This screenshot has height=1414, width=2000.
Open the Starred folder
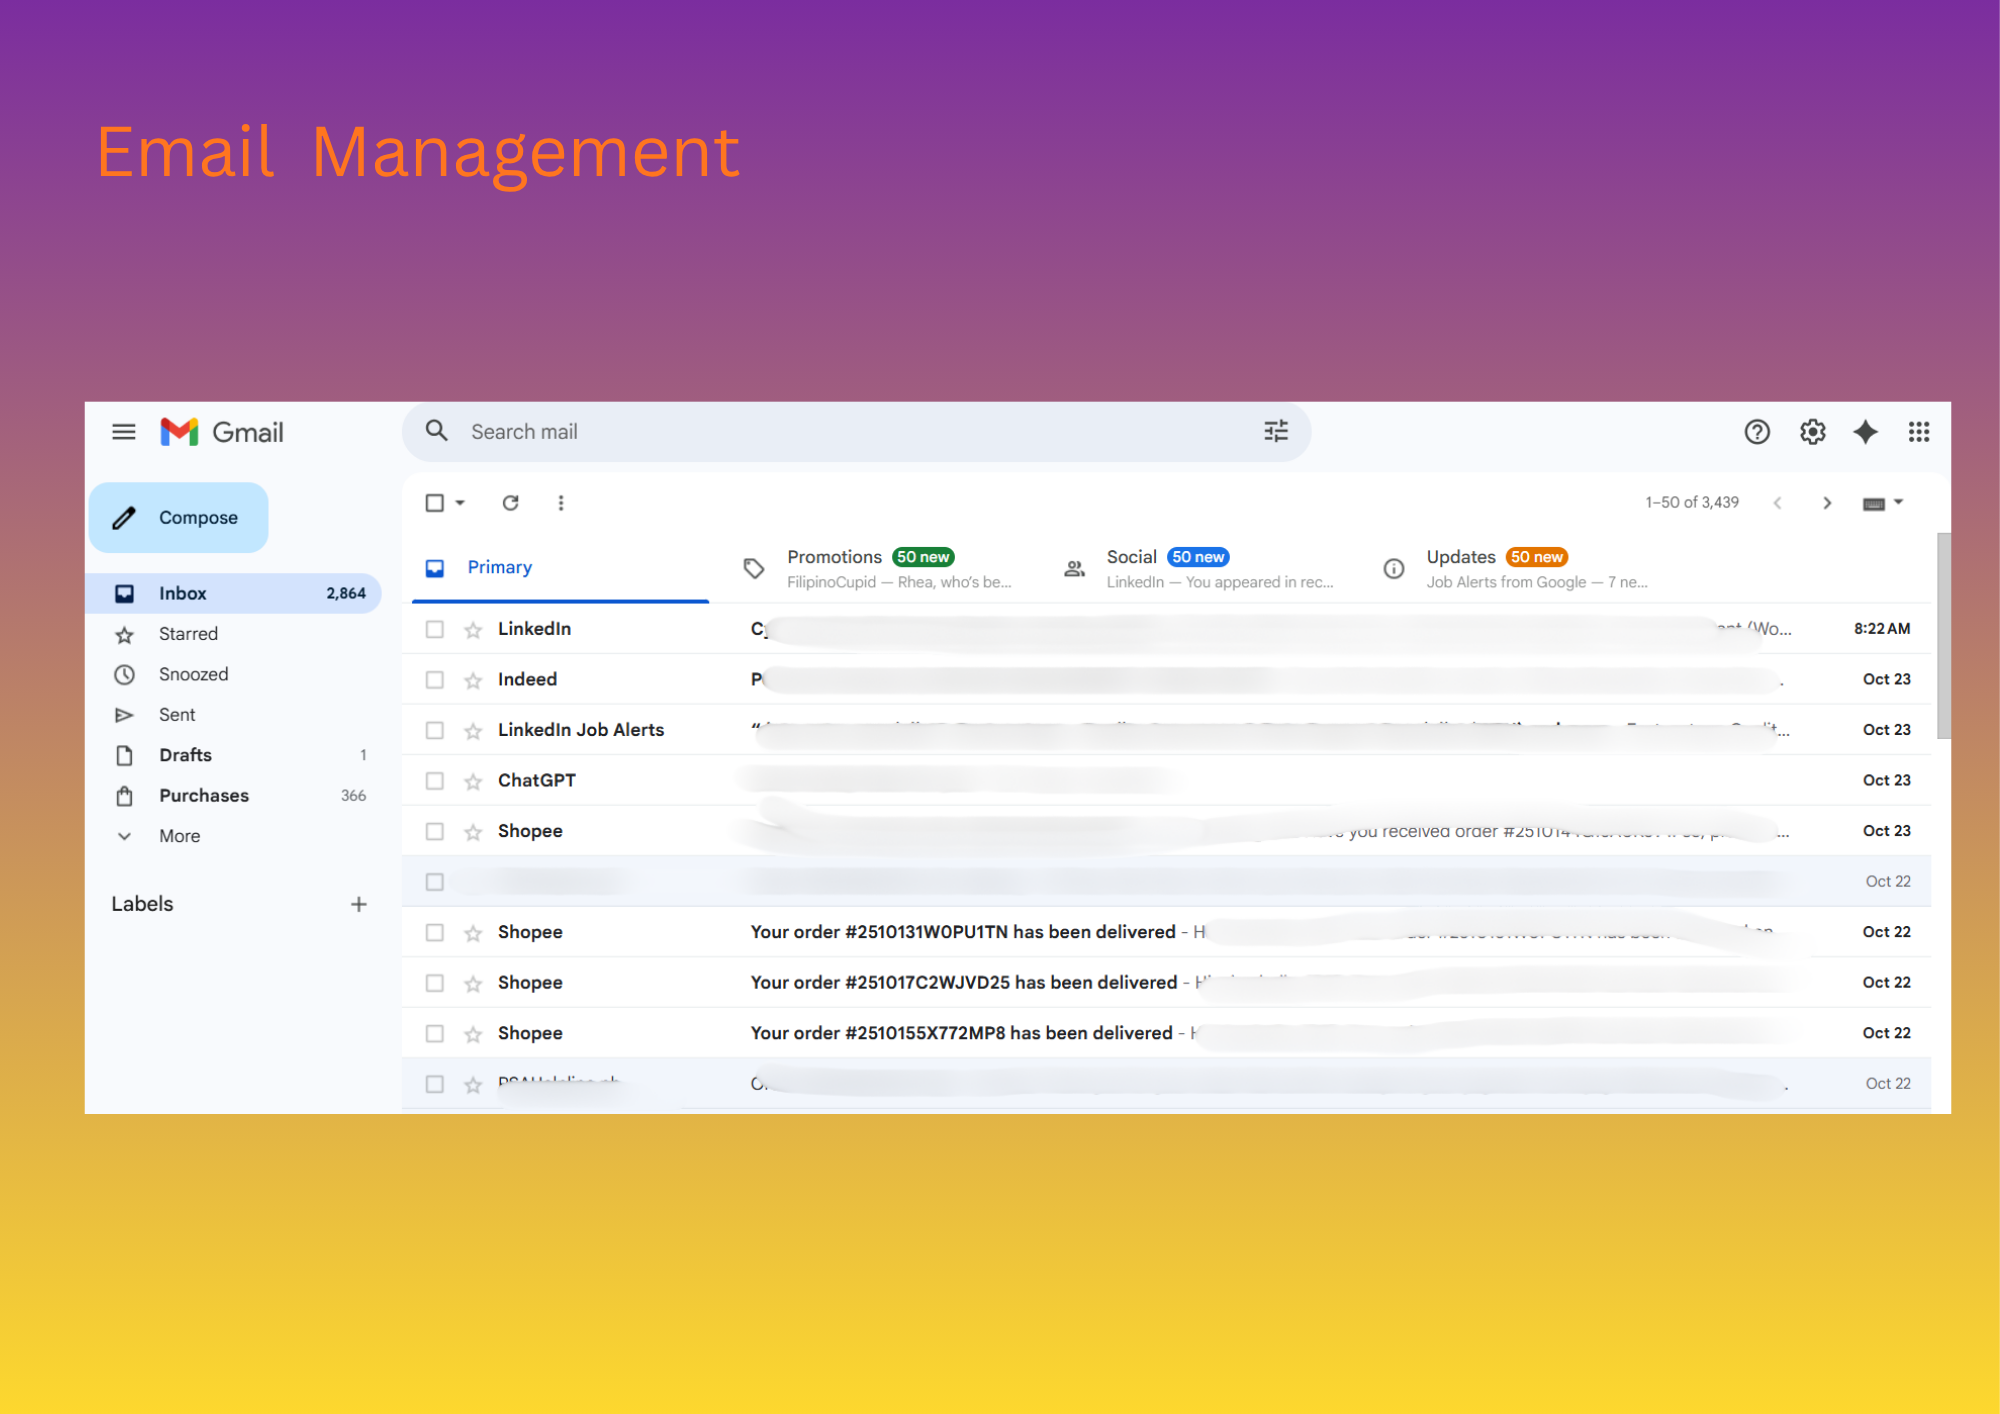coord(188,634)
